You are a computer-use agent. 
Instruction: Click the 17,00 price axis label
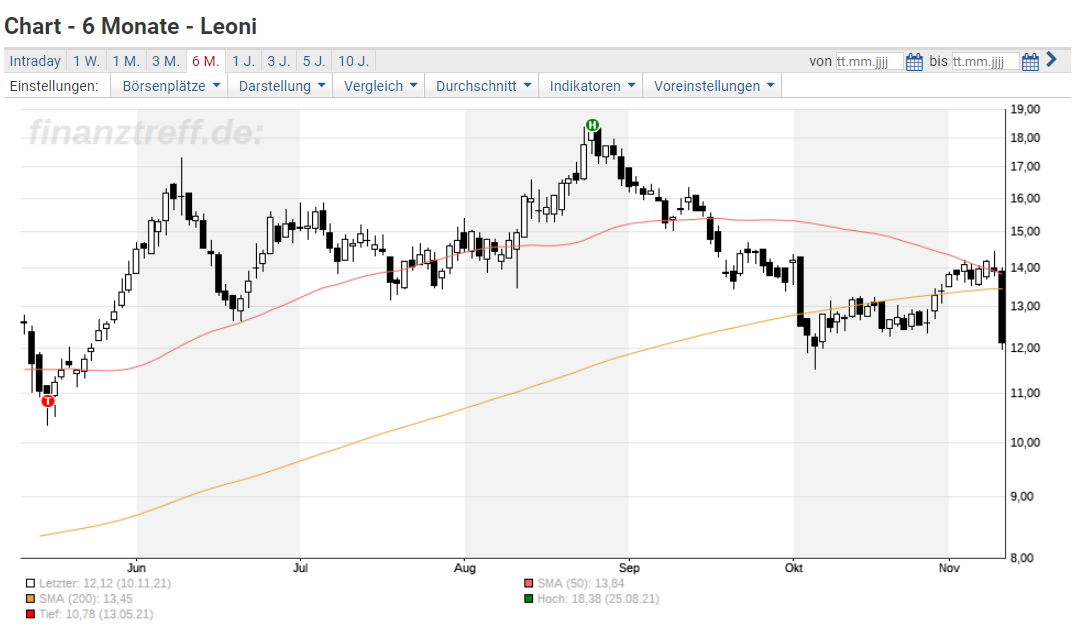1025,166
